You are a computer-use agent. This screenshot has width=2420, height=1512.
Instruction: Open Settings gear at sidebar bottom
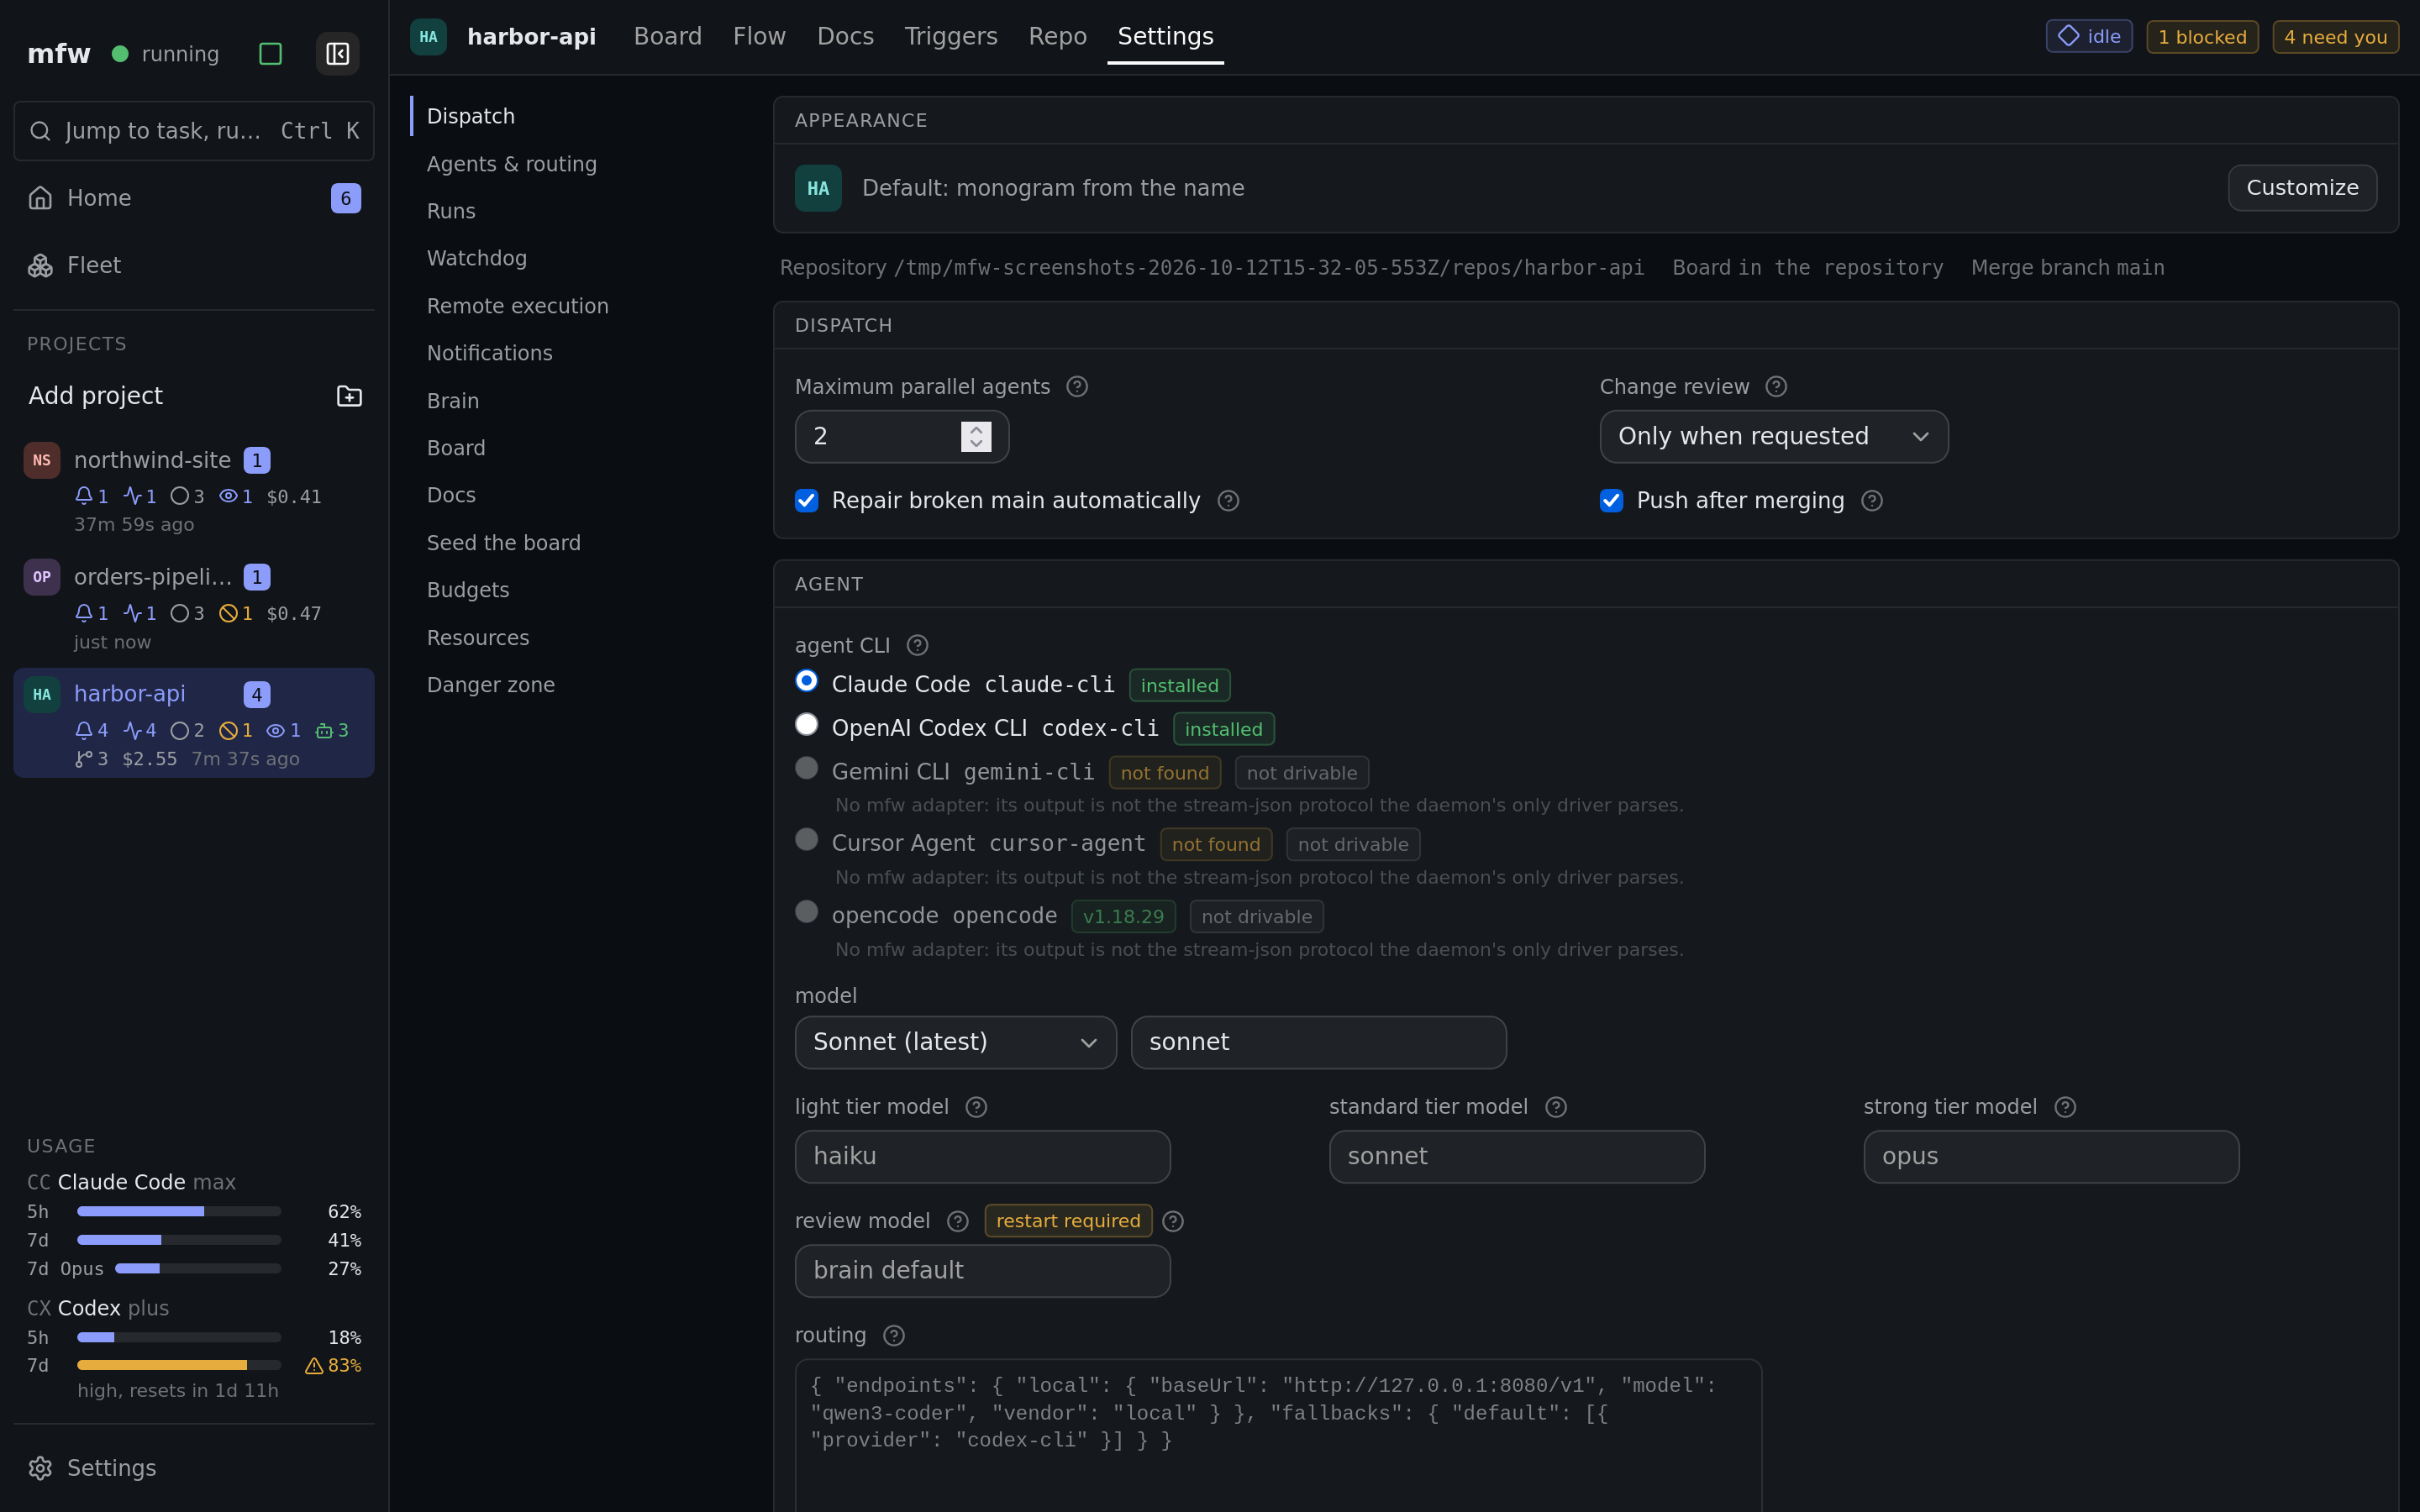(194, 1467)
